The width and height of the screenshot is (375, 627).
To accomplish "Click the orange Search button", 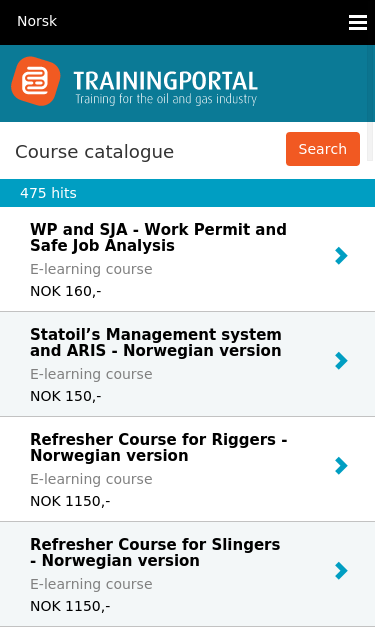I will (x=323, y=149).
